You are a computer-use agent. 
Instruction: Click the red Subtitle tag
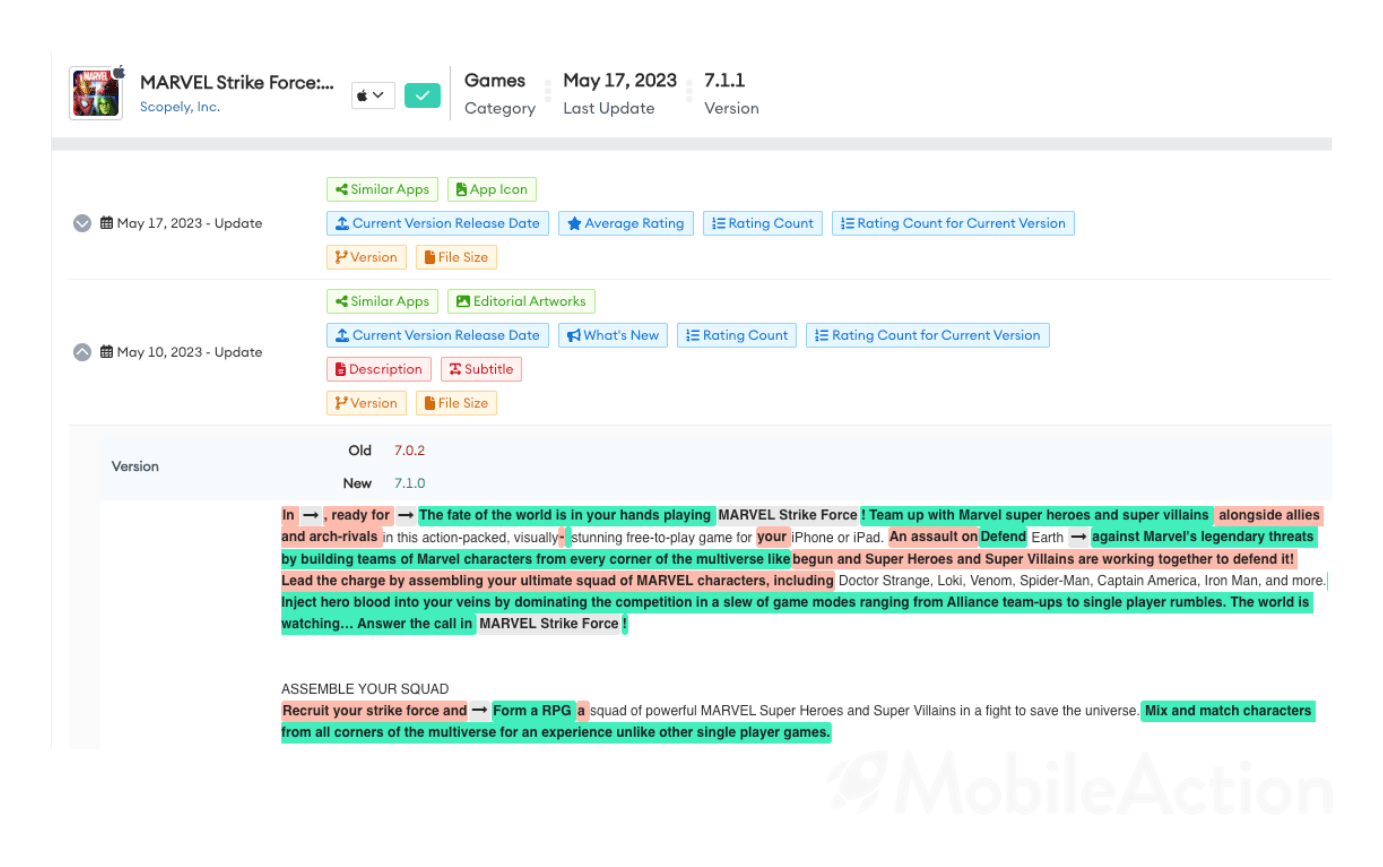tap(481, 369)
